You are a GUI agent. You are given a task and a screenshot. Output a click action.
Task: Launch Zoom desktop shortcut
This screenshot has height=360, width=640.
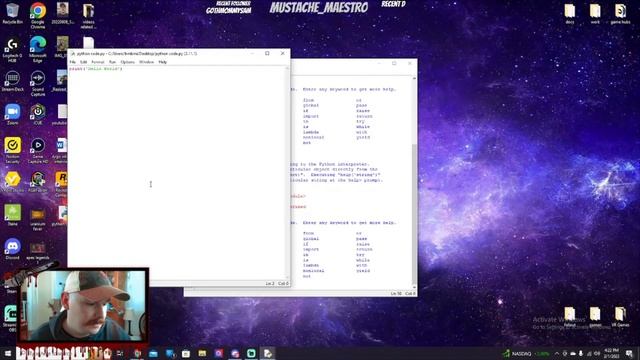[x=12, y=115]
